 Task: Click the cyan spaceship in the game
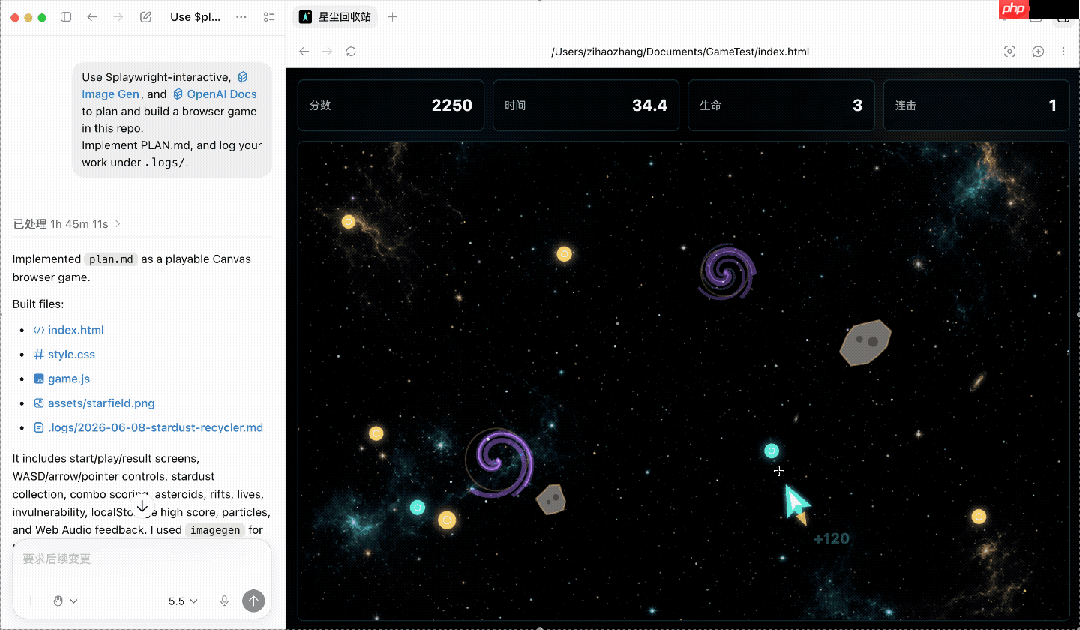[797, 504]
